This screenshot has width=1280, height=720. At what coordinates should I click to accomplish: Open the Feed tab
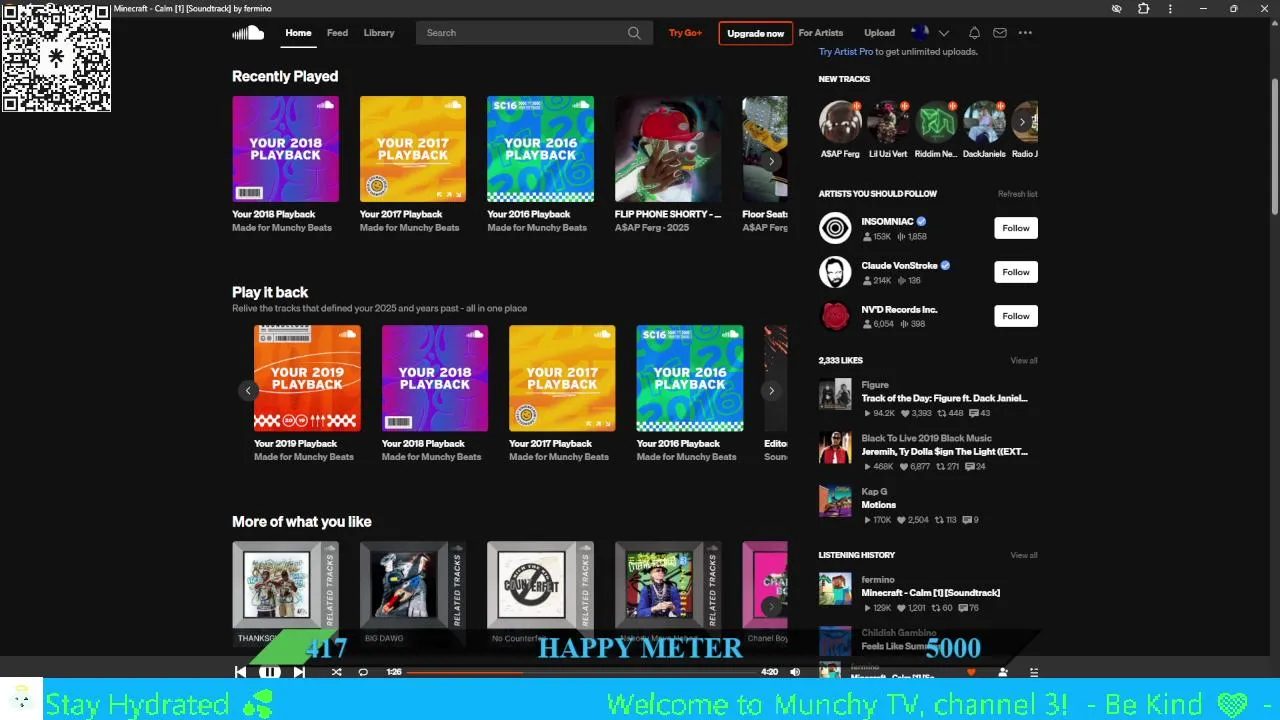pos(337,33)
